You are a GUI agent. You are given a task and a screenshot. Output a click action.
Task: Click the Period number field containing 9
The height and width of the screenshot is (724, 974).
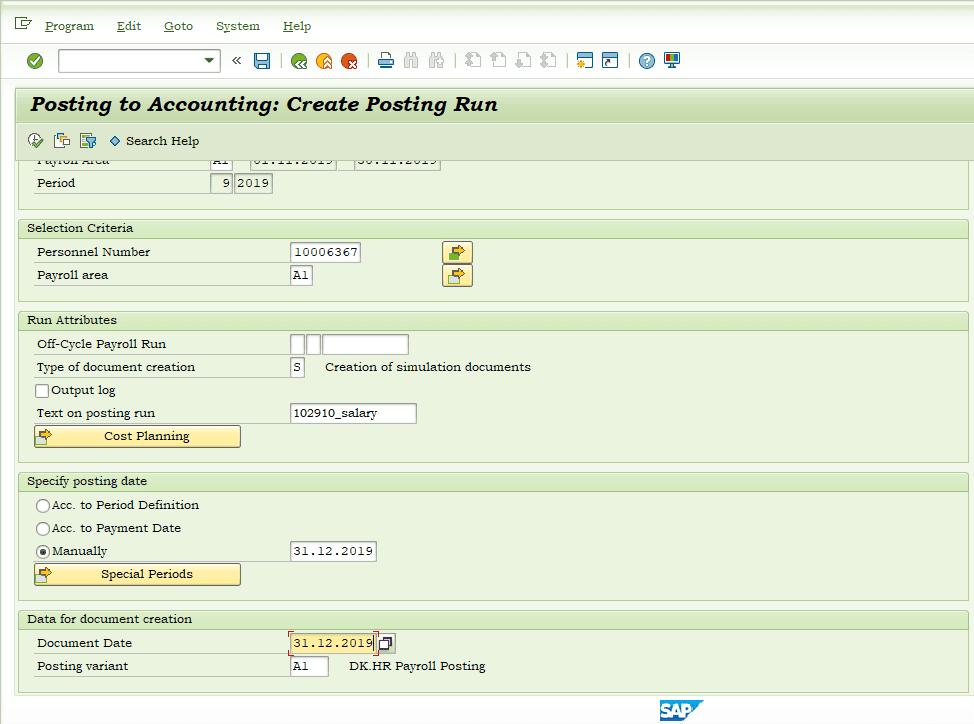click(221, 183)
